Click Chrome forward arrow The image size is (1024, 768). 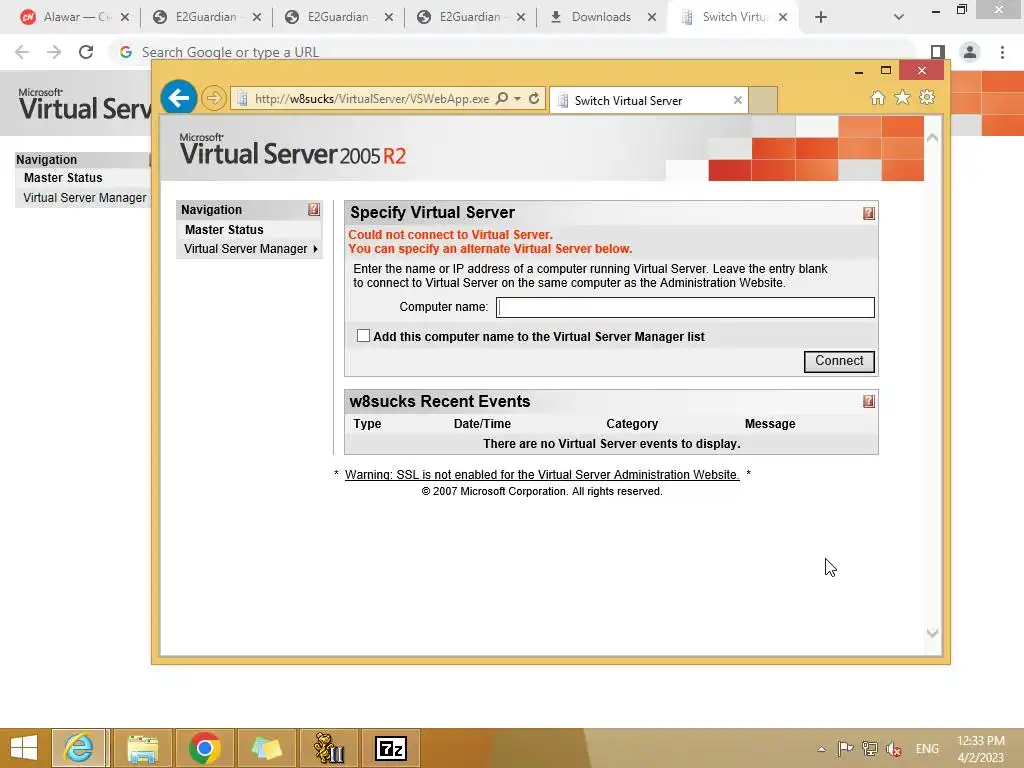click(54, 52)
